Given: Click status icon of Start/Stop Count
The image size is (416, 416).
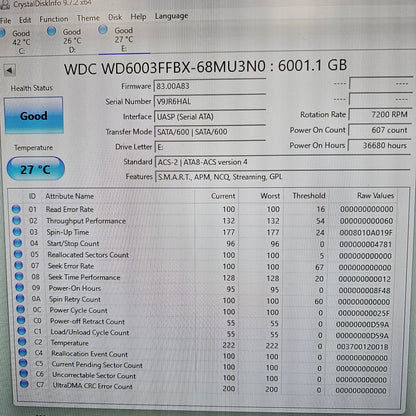Looking at the screenshot, I should coord(18,243).
